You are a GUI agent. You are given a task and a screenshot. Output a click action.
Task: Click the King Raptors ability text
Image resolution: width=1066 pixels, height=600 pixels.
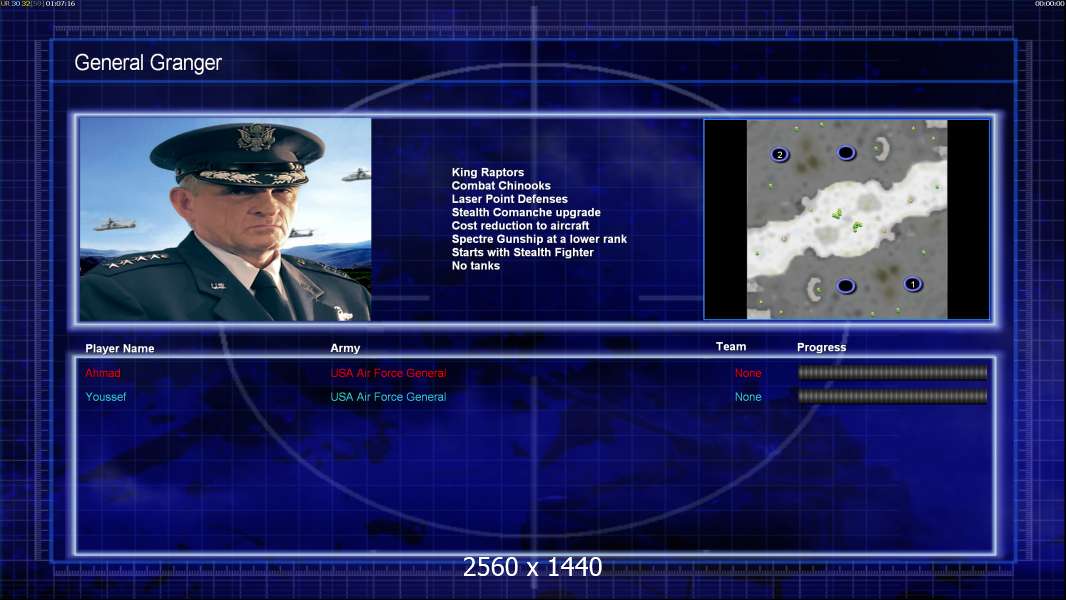tap(487, 173)
